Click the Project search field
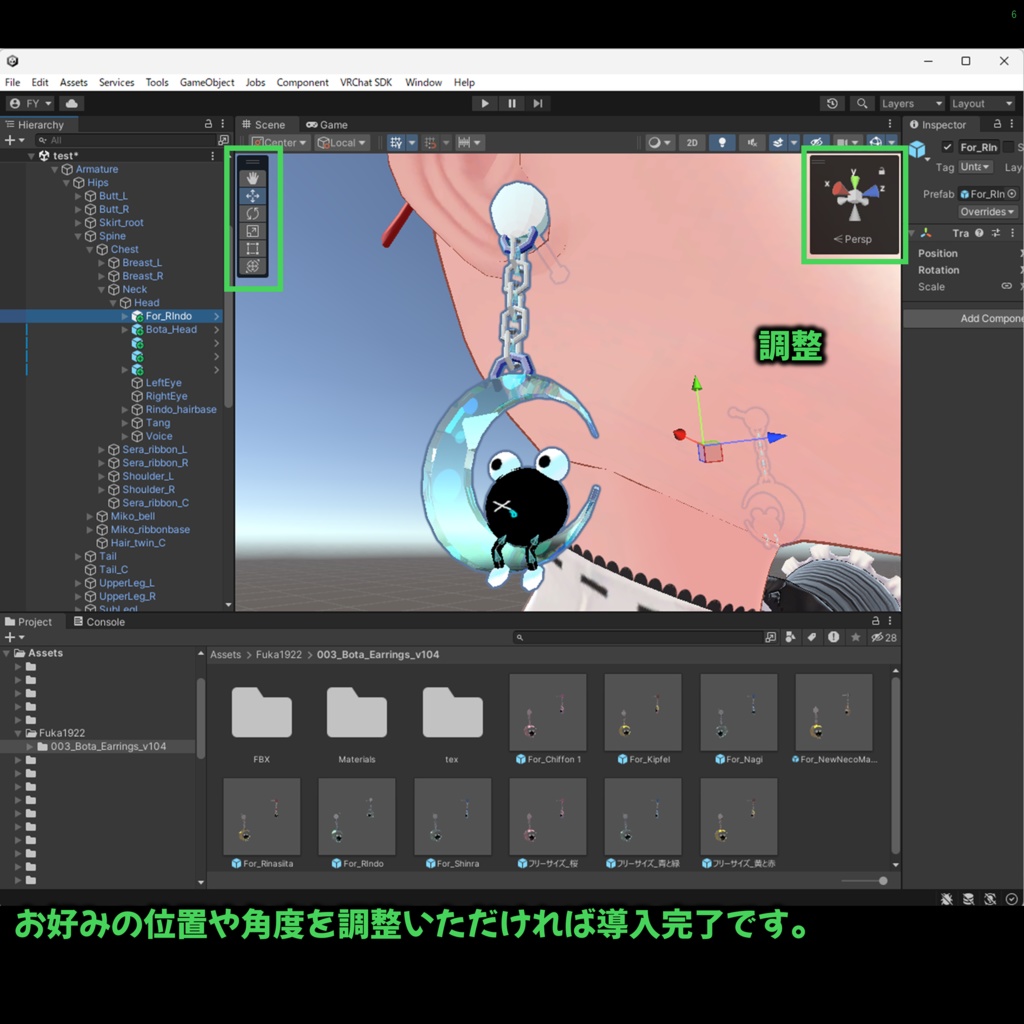 [637, 637]
